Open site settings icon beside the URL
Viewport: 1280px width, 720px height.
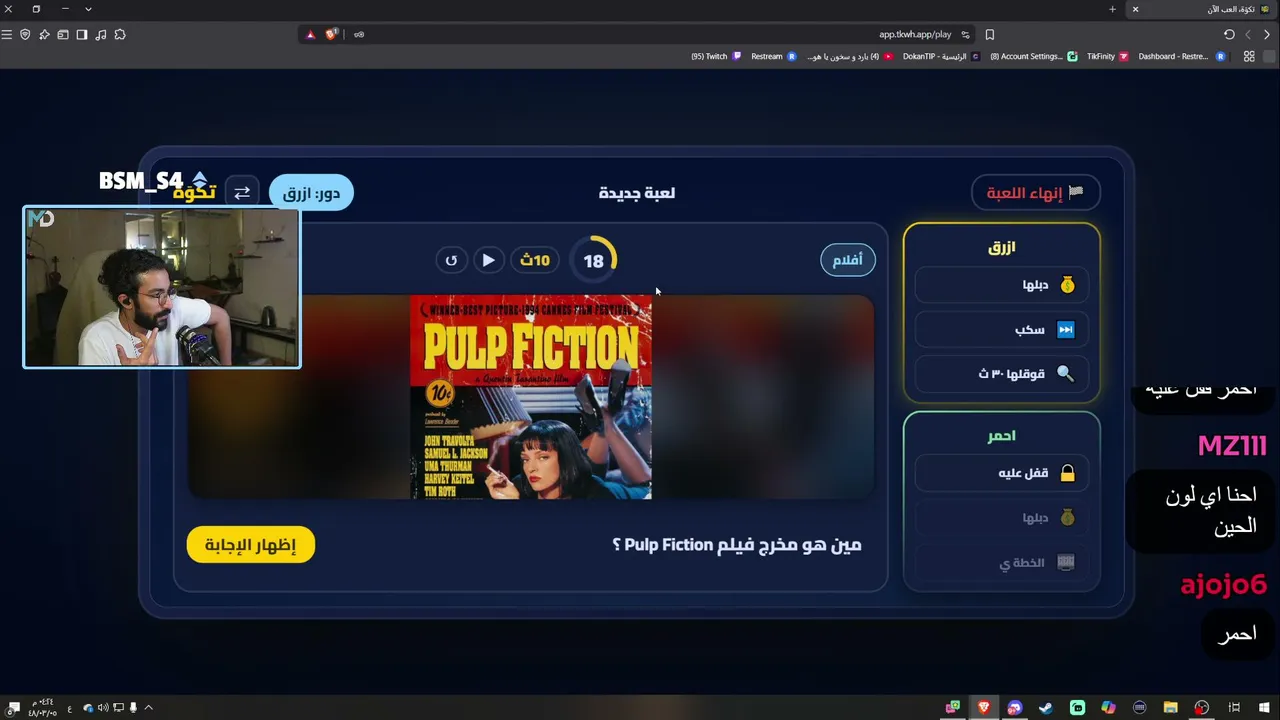click(x=966, y=34)
